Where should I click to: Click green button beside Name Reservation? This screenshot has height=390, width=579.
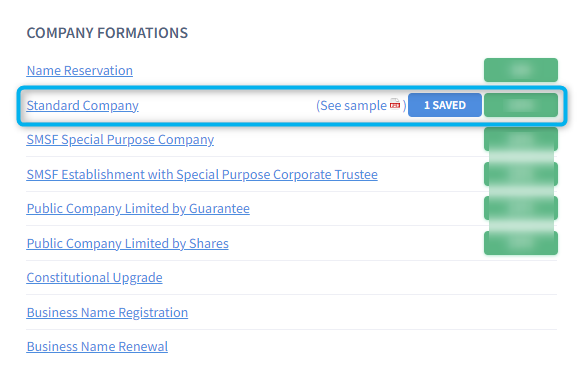pyautogui.click(x=521, y=70)
